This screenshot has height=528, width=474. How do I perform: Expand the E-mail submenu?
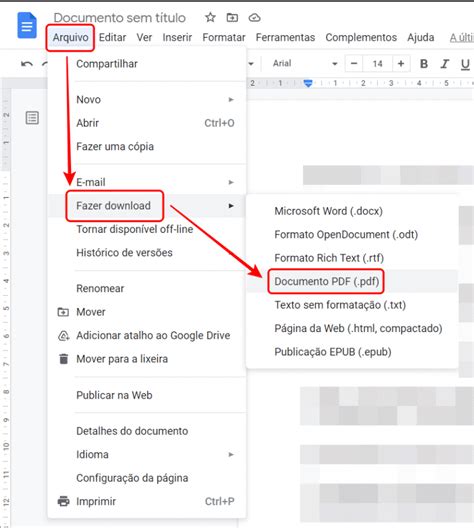point(147,182)
